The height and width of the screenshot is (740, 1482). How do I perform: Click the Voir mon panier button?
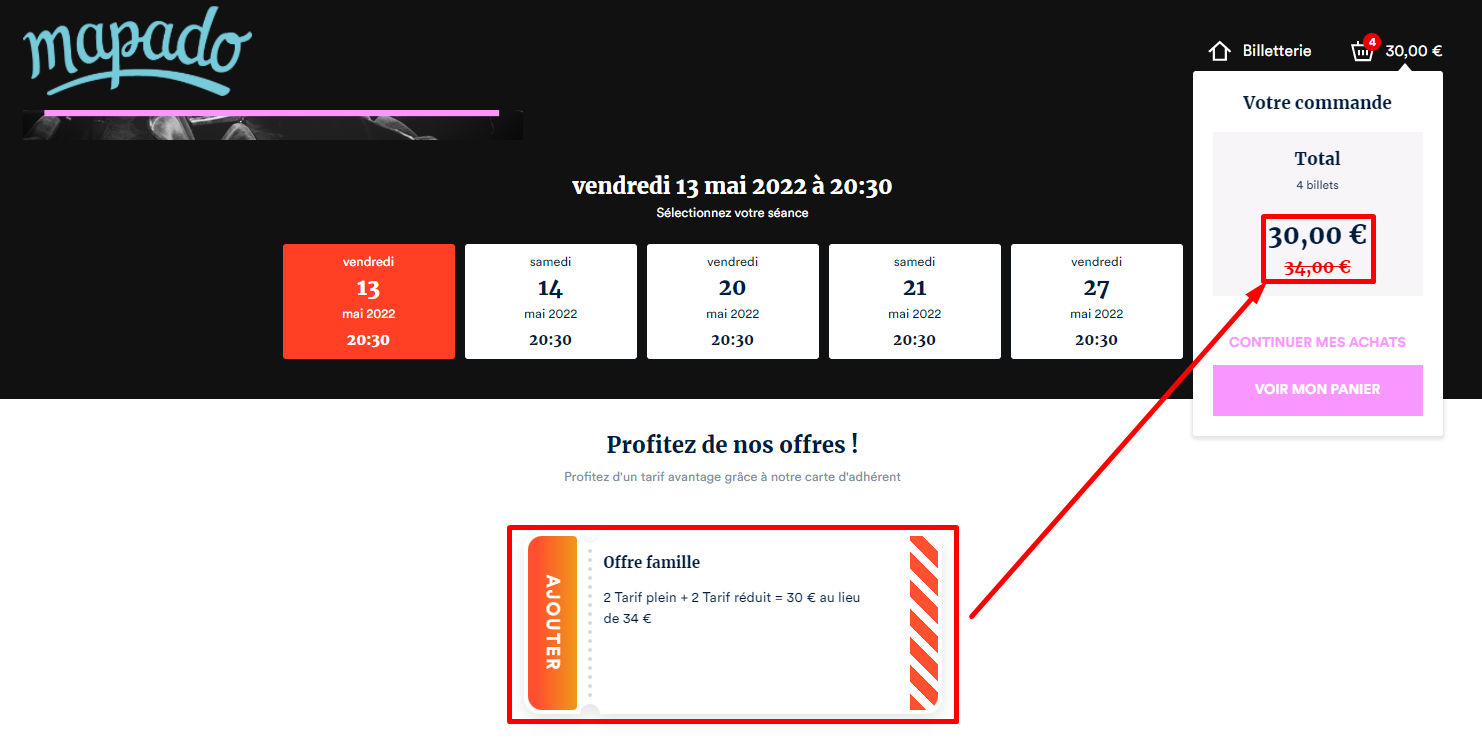[x=1317, y=390]
